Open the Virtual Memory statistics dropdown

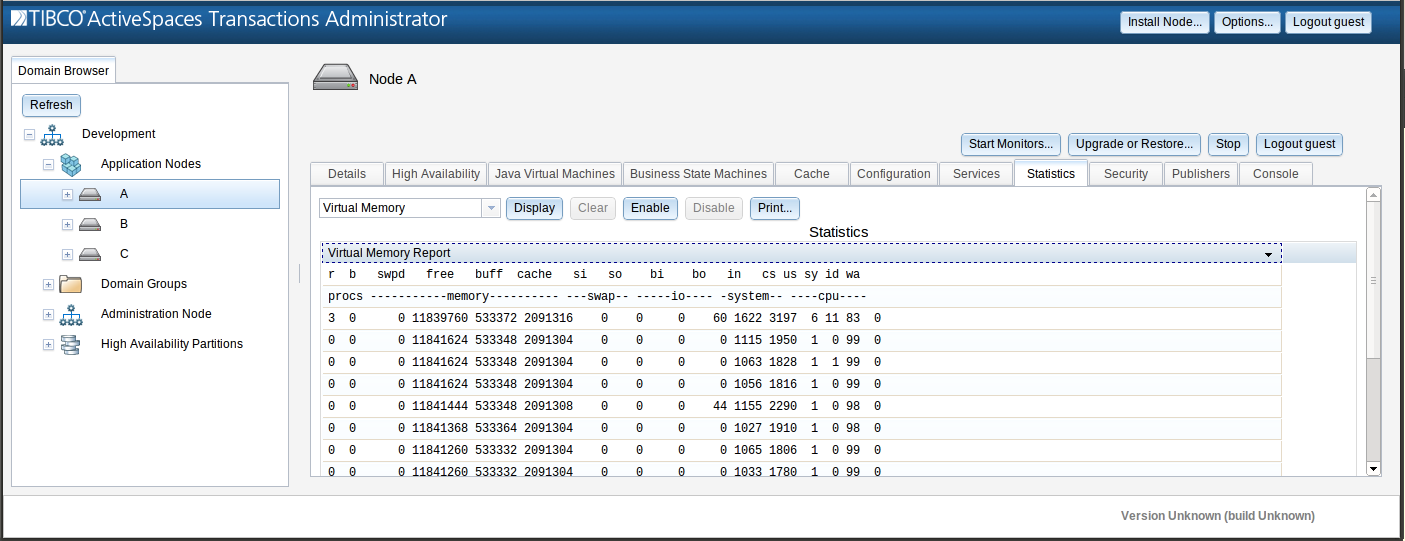tap(491, 208)
